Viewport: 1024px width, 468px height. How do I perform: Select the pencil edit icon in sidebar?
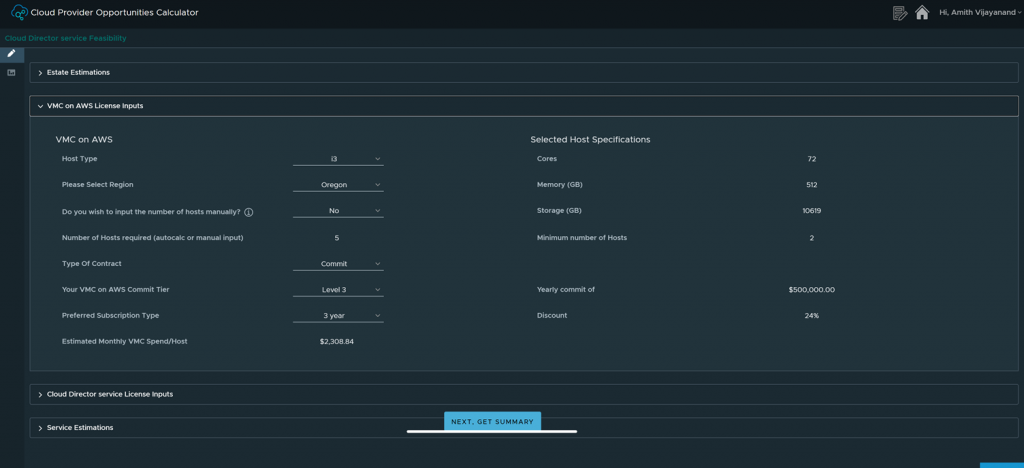12,54
